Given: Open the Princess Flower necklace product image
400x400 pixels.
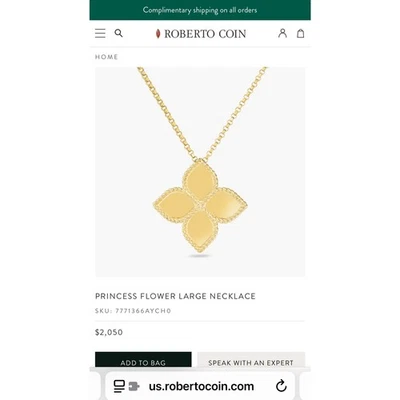Looking at the screenshot, I should [200, 172].
